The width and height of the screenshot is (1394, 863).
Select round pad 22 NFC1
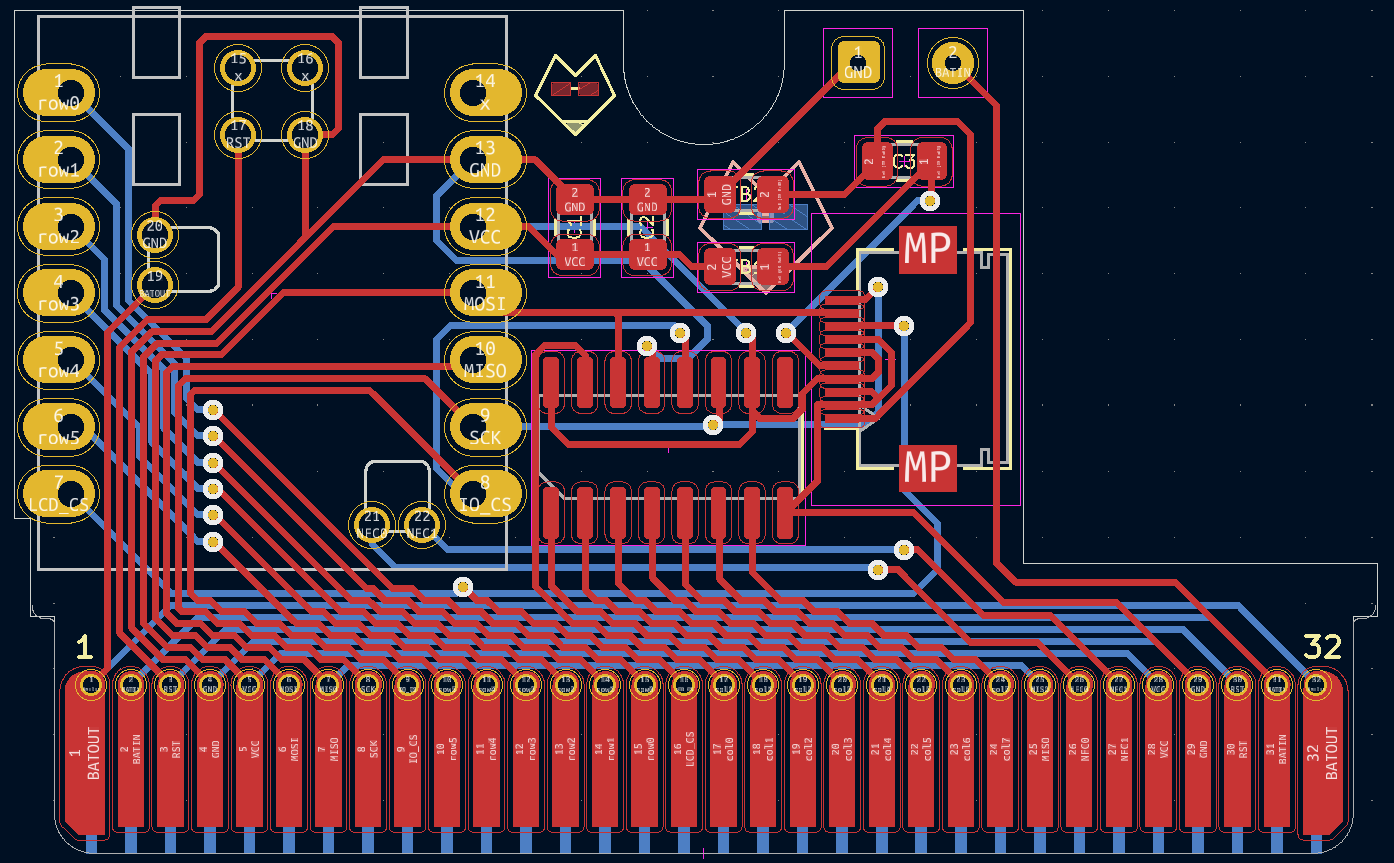click(x=422, y=525)
